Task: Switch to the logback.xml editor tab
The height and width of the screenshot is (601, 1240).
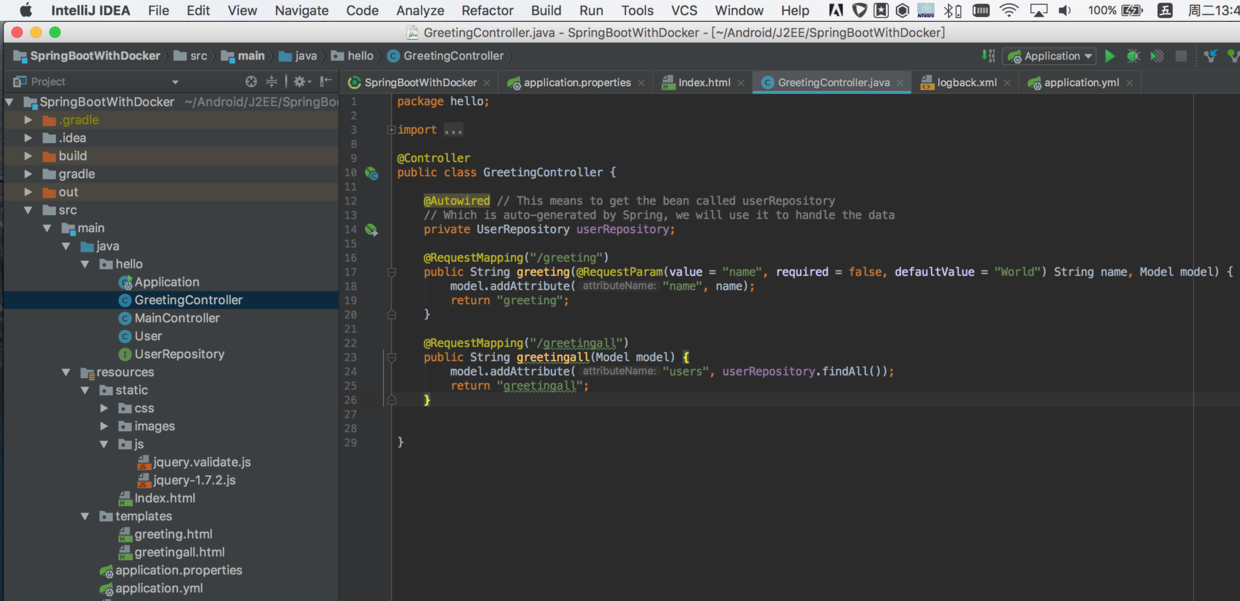Action: click(967, 83)
